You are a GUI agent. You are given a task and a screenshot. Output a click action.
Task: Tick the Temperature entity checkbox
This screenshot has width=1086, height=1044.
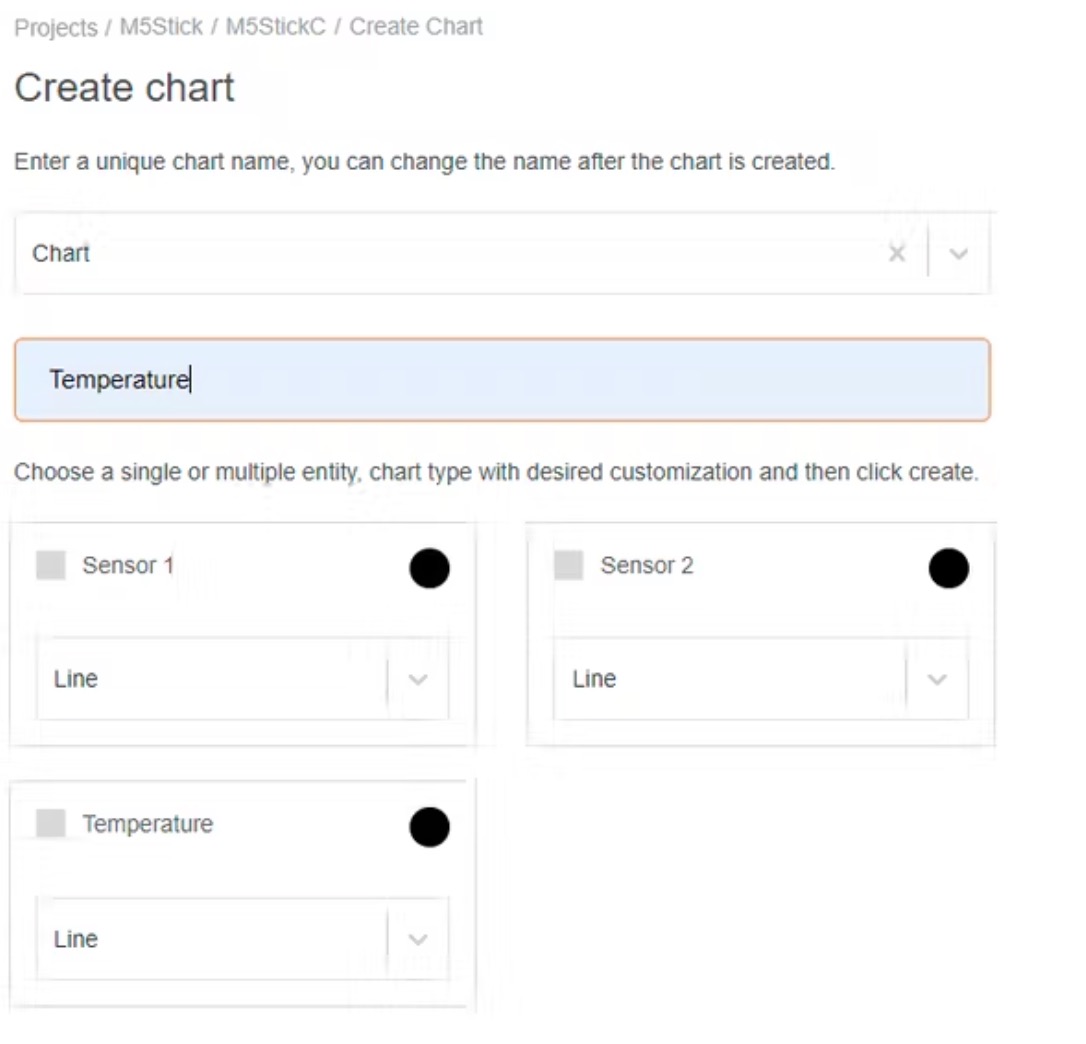click(x=51, y=825)
